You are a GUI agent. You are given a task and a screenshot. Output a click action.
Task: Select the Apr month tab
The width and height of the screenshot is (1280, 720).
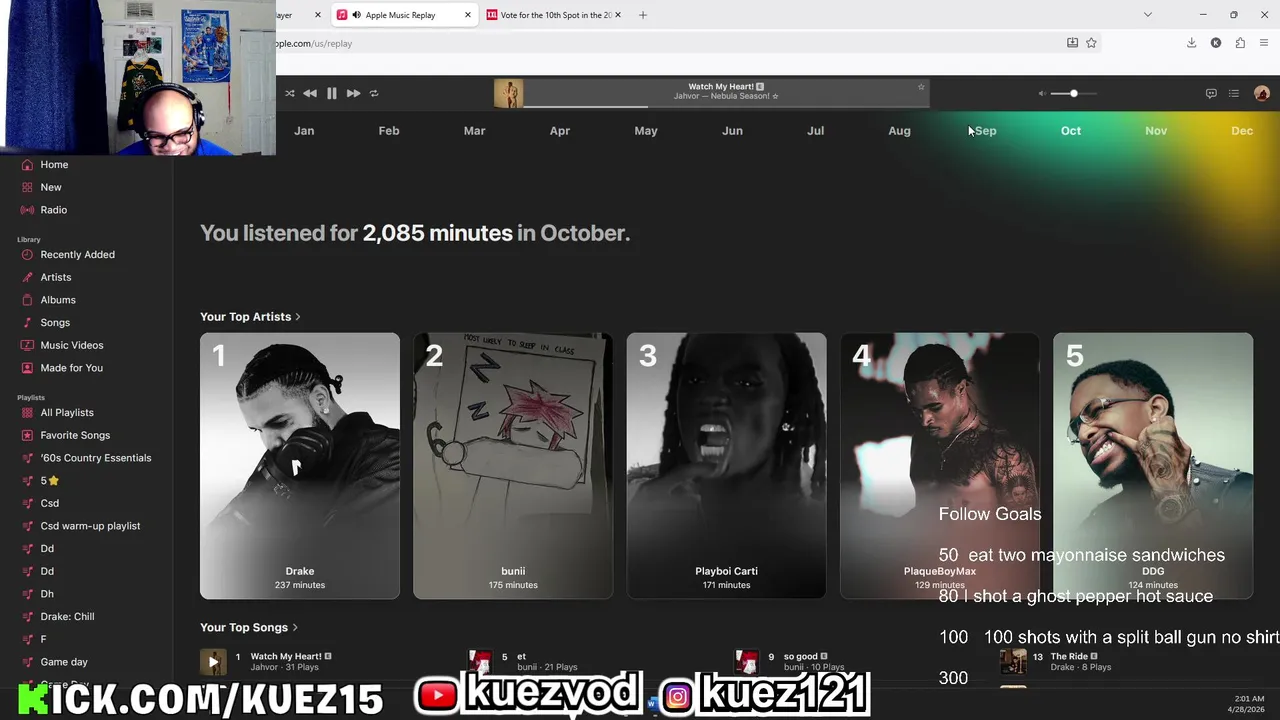(560, 131)
